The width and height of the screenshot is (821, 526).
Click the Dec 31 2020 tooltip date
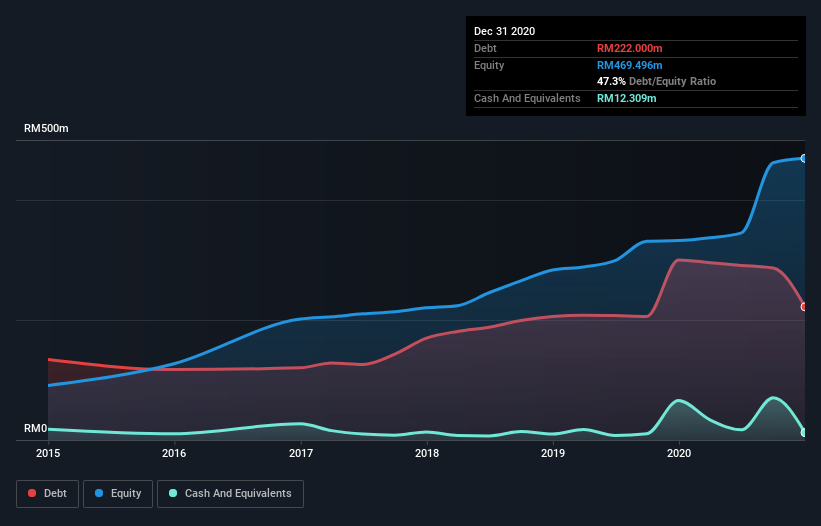(504, 31)
